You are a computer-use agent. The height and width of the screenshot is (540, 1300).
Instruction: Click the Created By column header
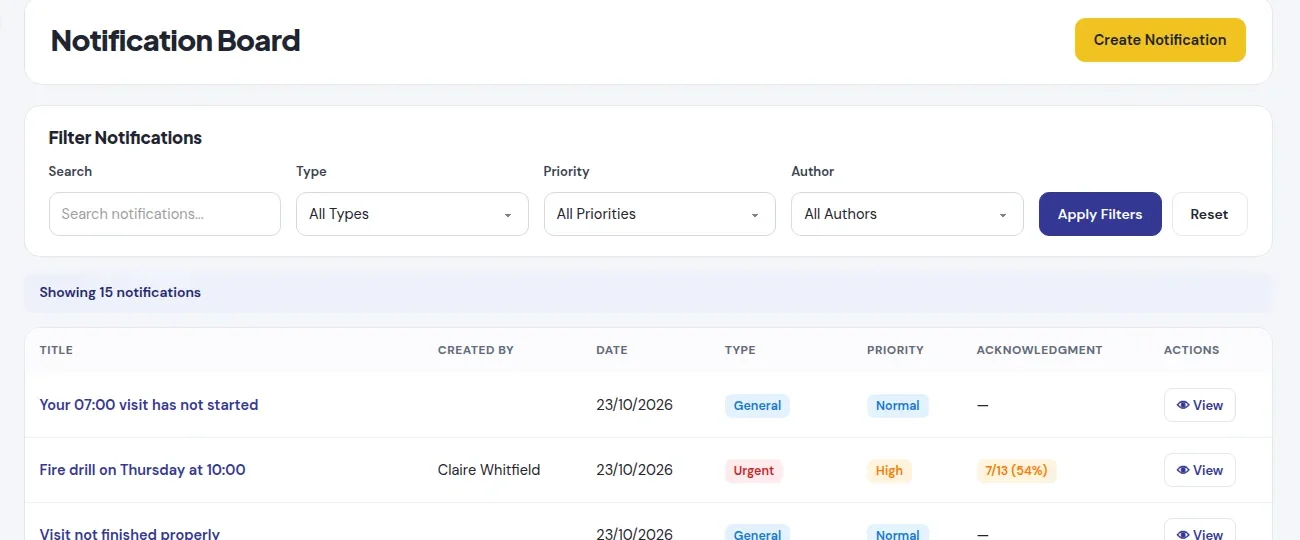[475, 350]
